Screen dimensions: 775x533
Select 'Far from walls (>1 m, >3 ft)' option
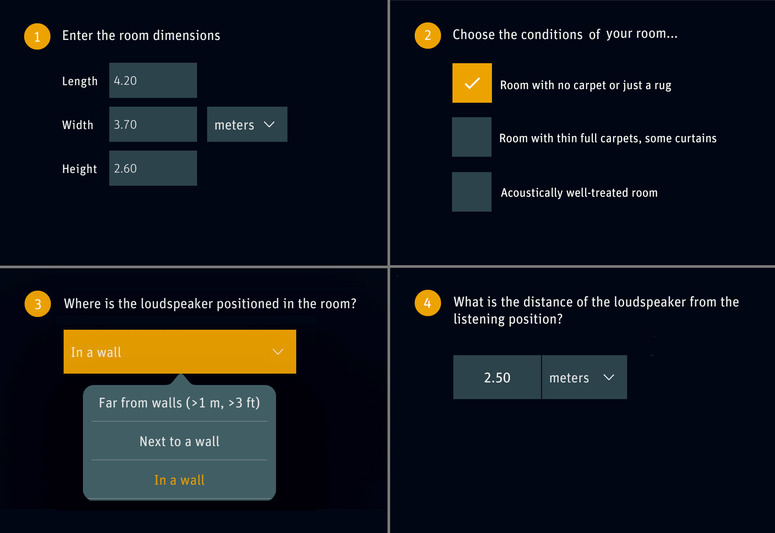[179, 403]
